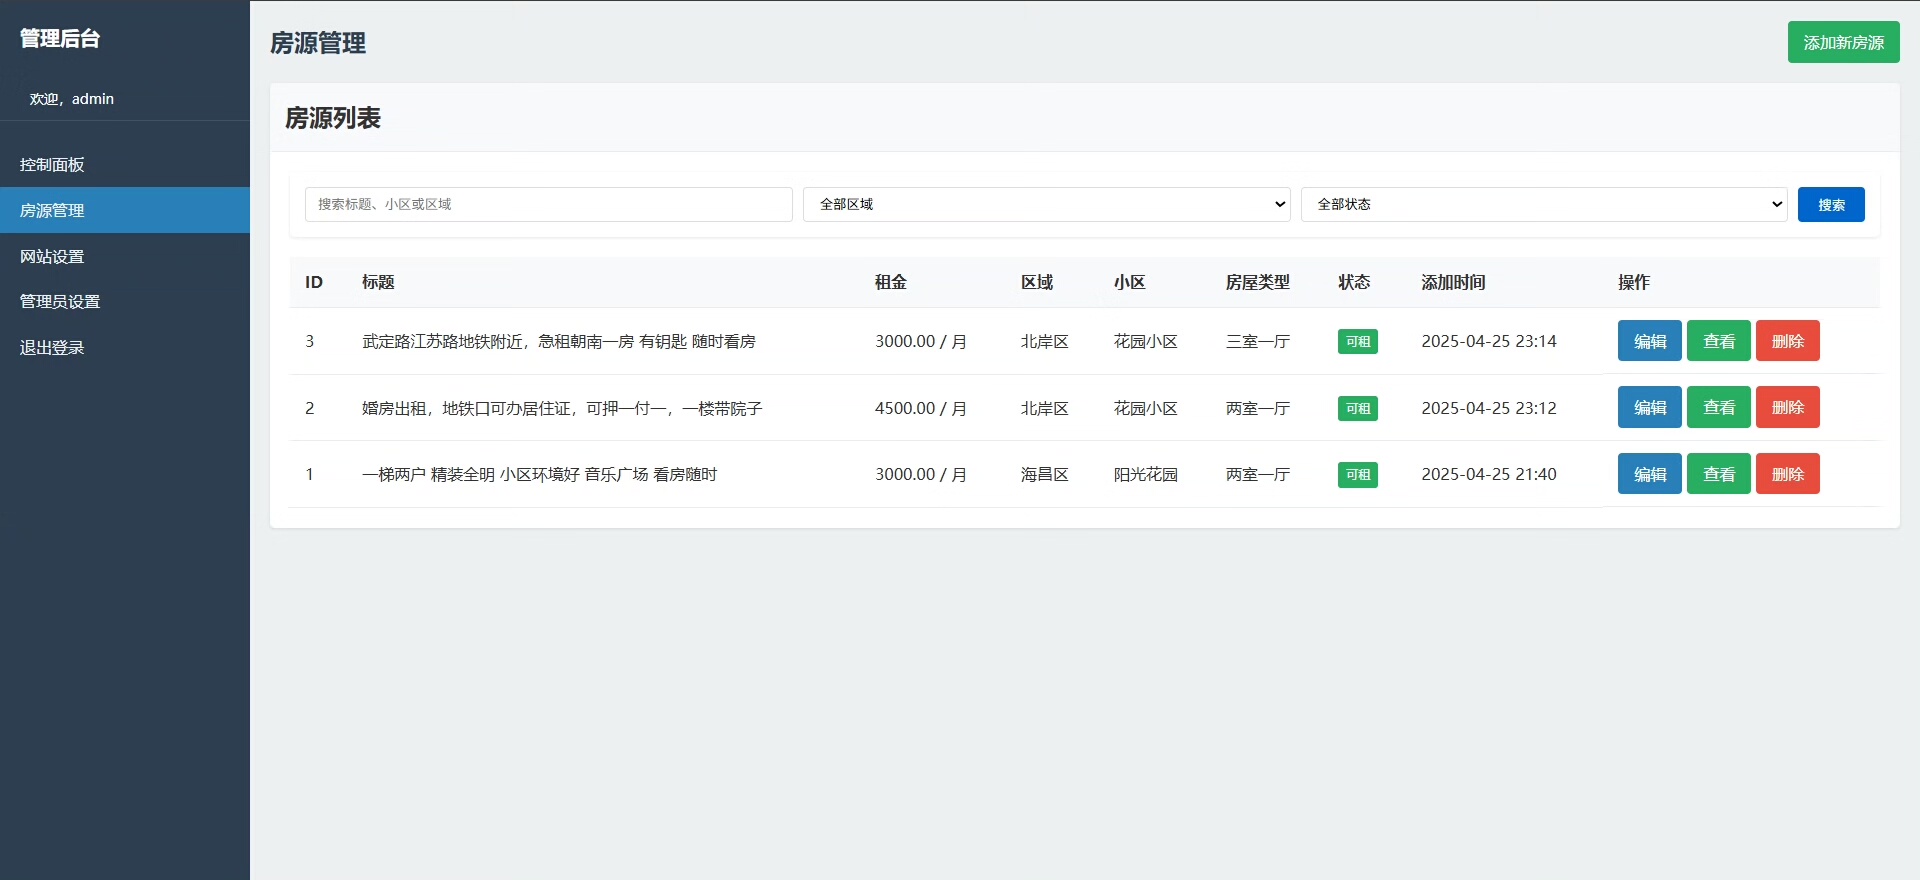This screenshot has height=880, width=1920.
Task: Open 管理员设置 sidebar item
Action: [x=60, y=301]
